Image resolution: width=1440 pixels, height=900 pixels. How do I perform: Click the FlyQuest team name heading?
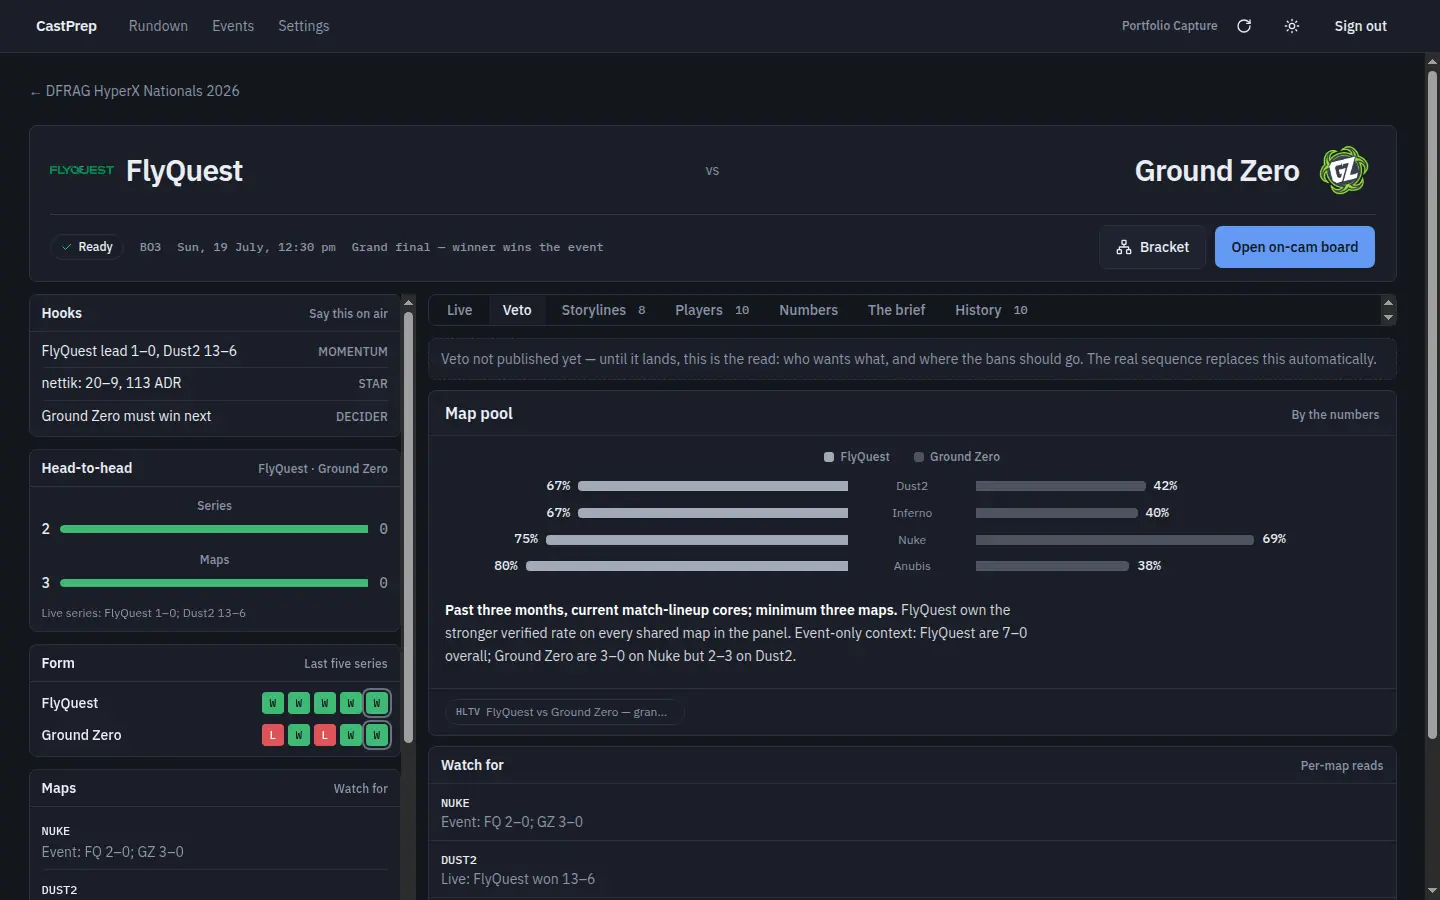coord(184,171)
